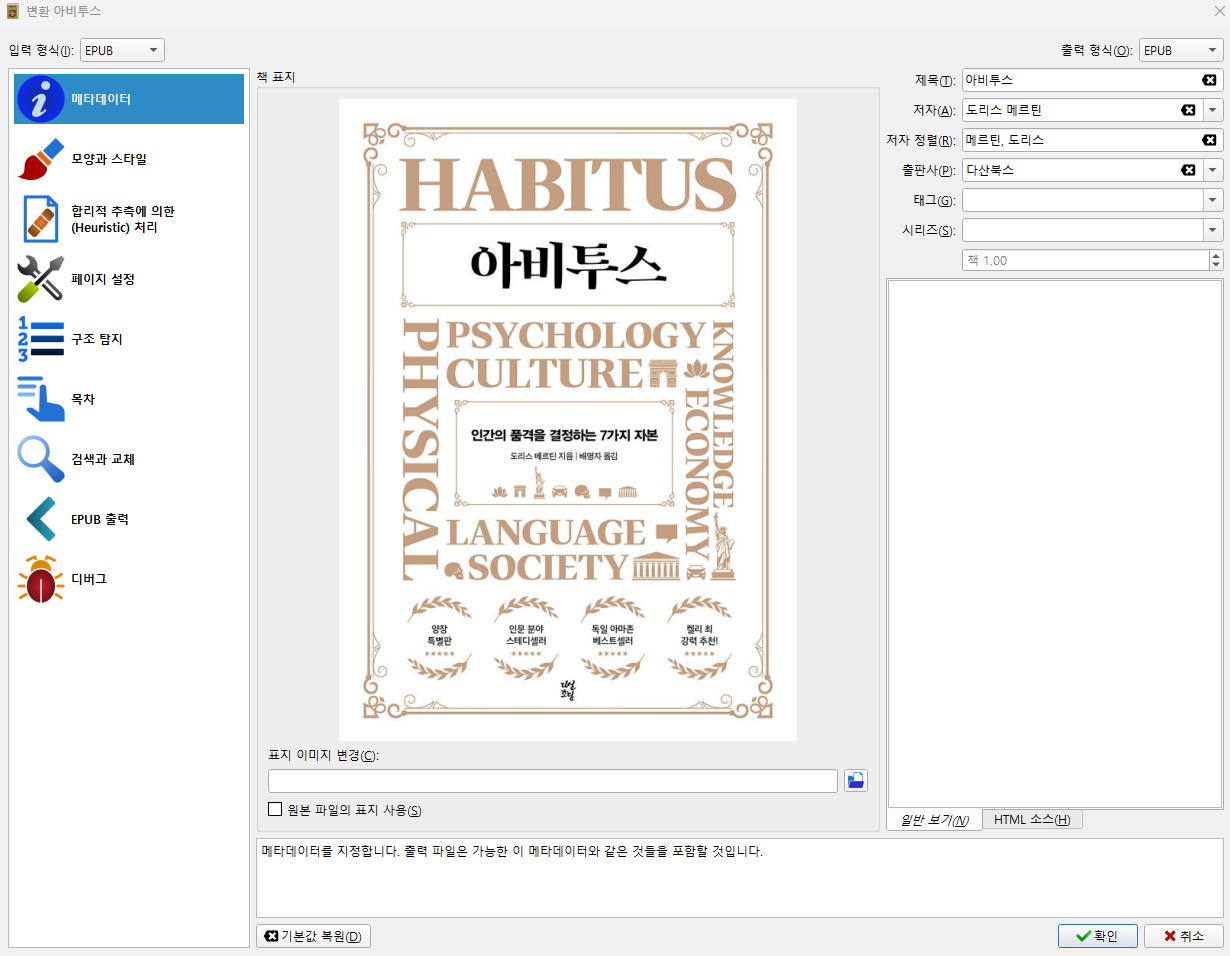
Task: Open 합리적 추측에 의한 (Heuristic) 처리 icon
Action: coord(42,219)
